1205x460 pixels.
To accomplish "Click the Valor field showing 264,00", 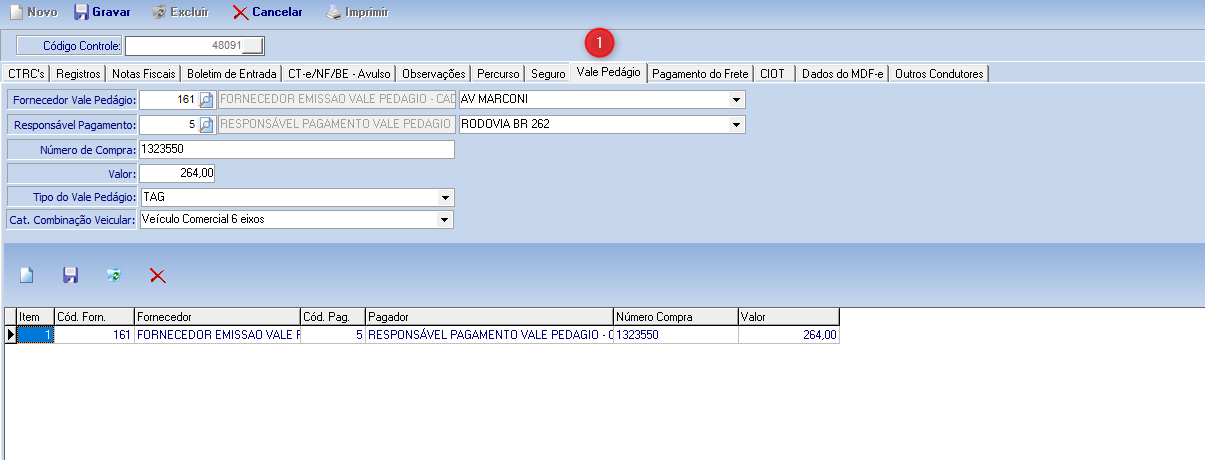I will 177,173.
